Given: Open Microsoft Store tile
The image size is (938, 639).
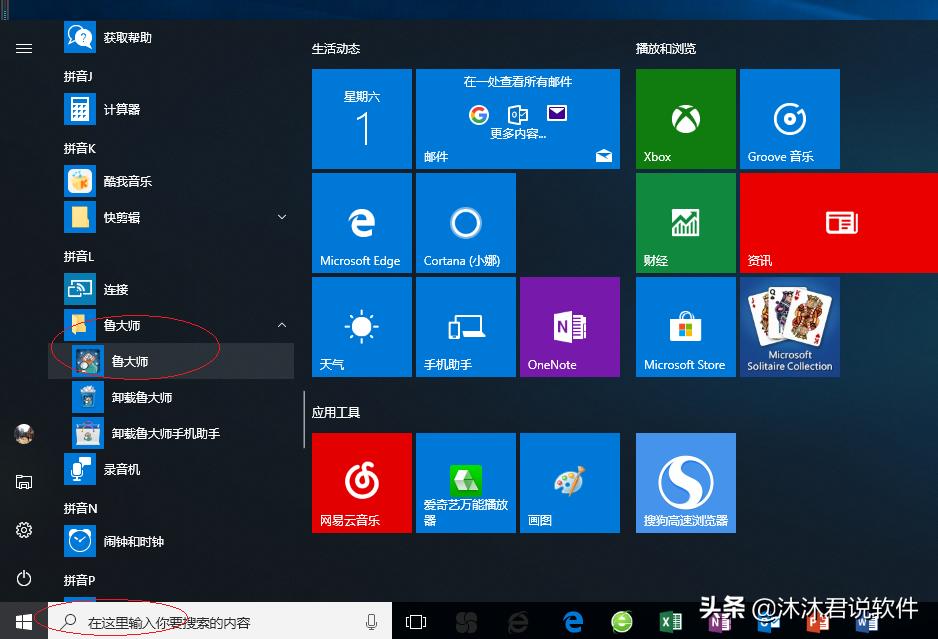Looking at the screenshot, I should pyautogui.click(x=685, y=327).
